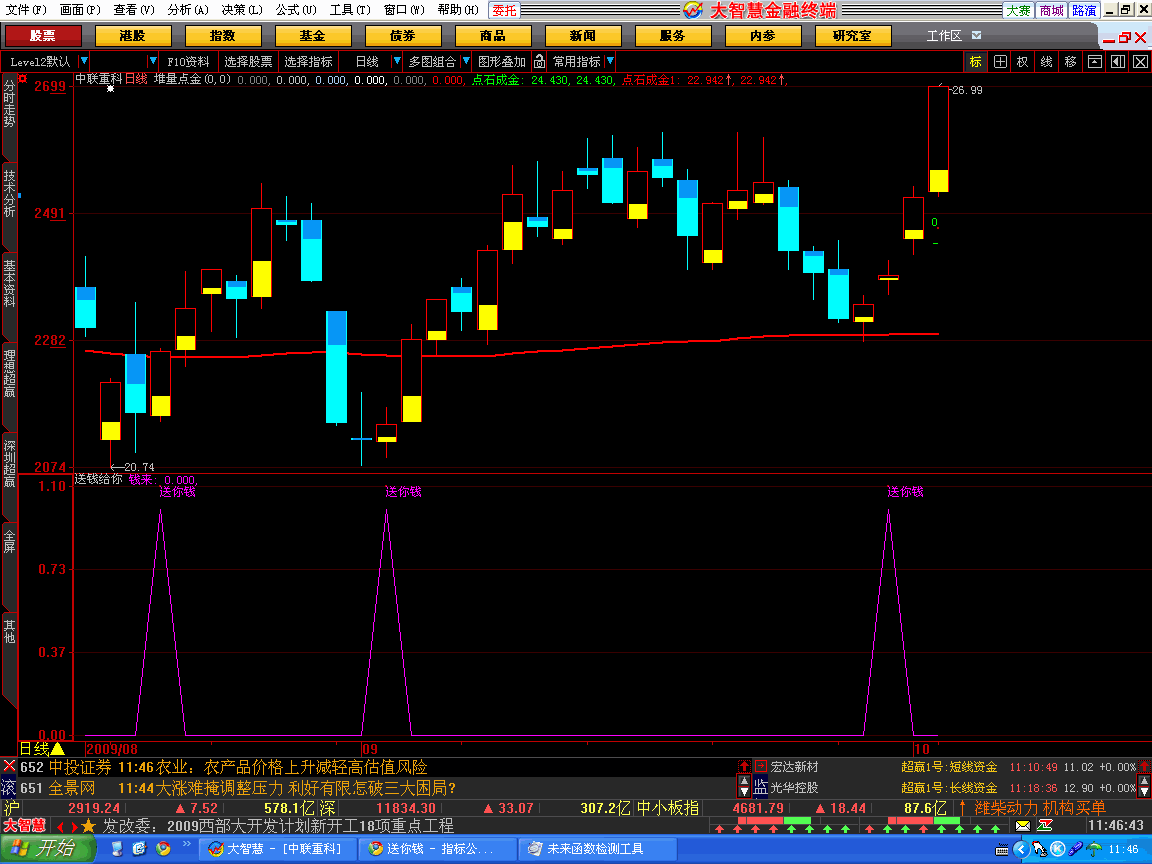This screenshot has width=1152, height=864.
Task: Open the 工具(T) menu
Action: point(350,10)
